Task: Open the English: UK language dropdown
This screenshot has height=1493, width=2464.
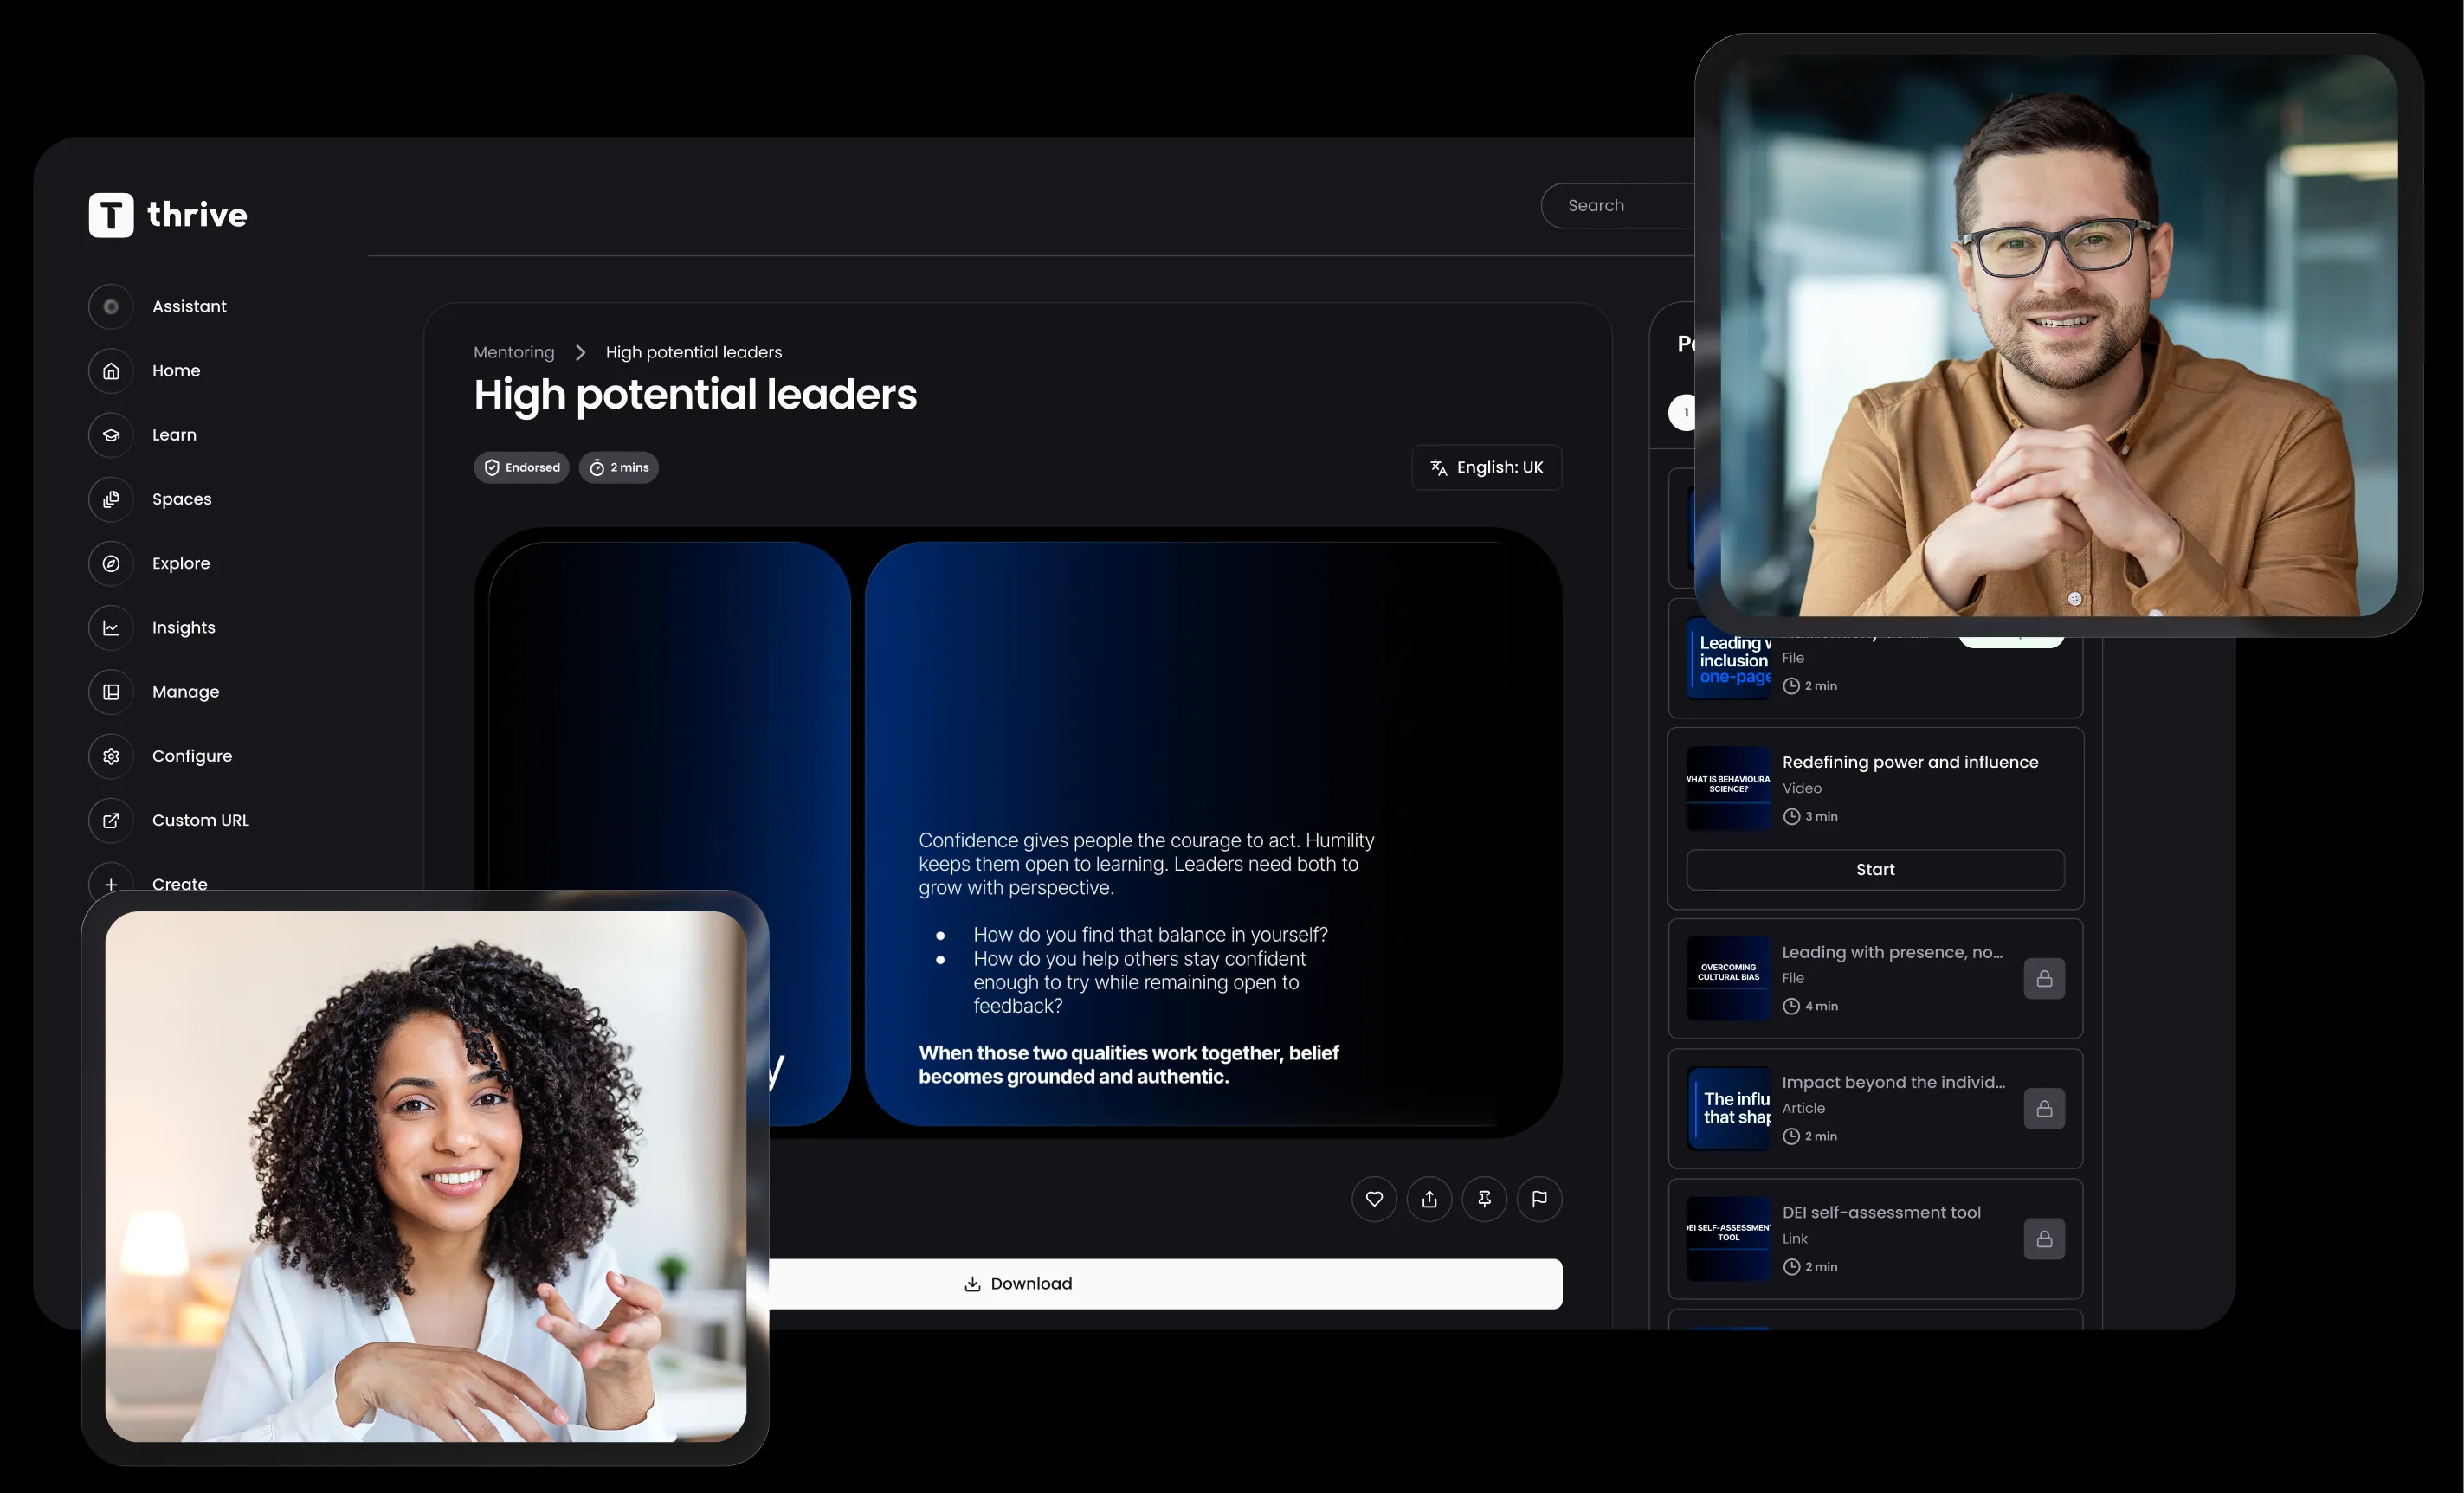Action: tap(1486, 467)
